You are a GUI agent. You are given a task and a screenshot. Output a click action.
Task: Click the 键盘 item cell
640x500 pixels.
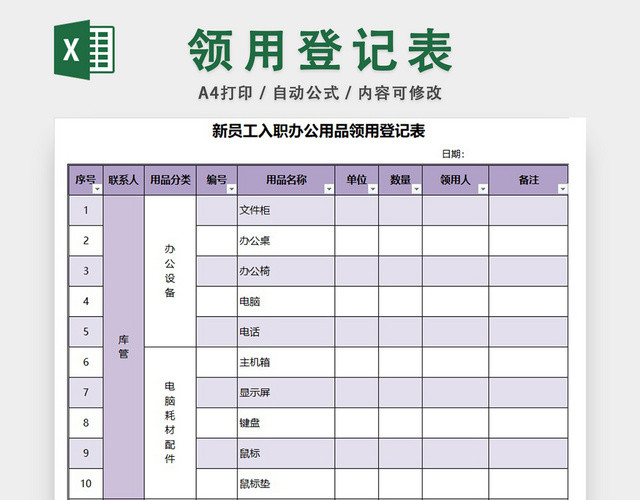[x=286, y=423]
